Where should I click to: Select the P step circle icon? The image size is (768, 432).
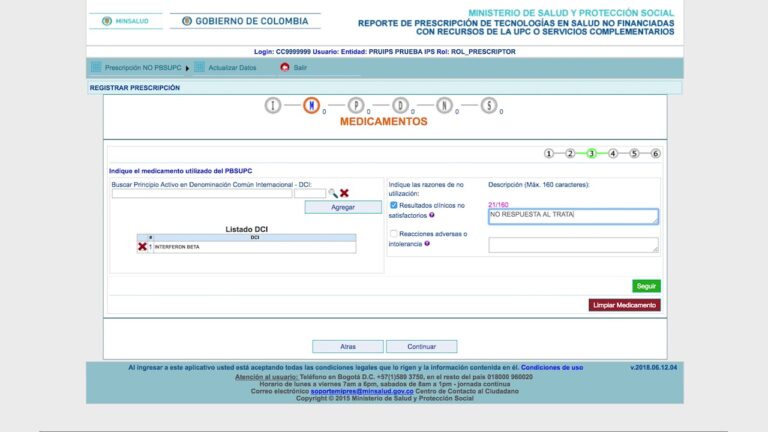pos(356,105)
